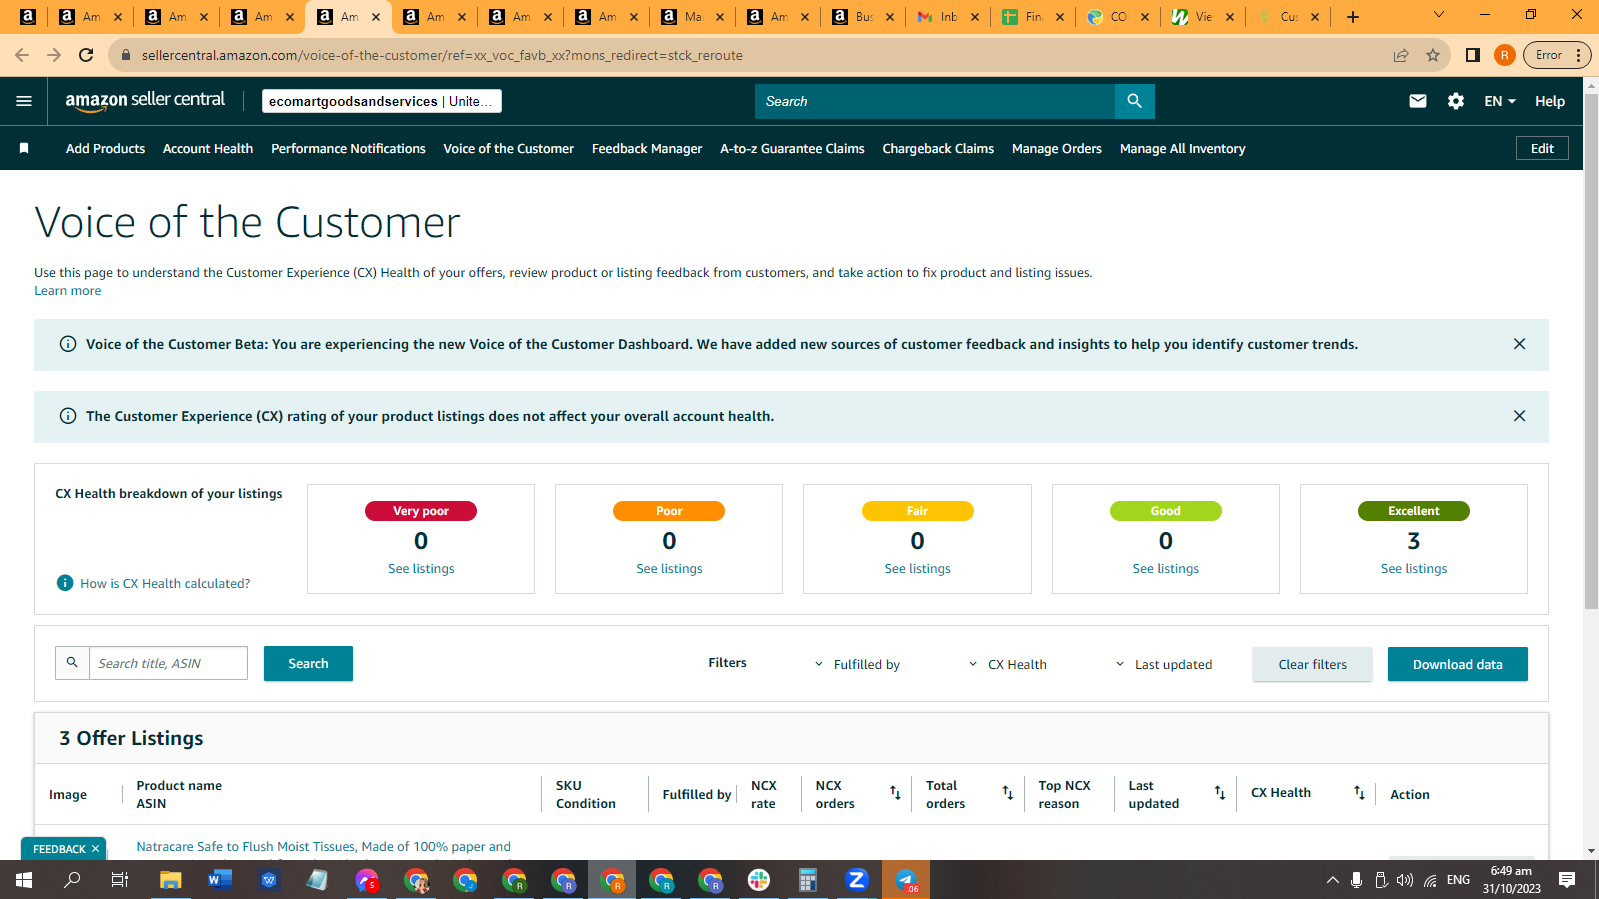Open the Seller Central hamburger menu
The image size is (1599, 899).
coord(24,101)
